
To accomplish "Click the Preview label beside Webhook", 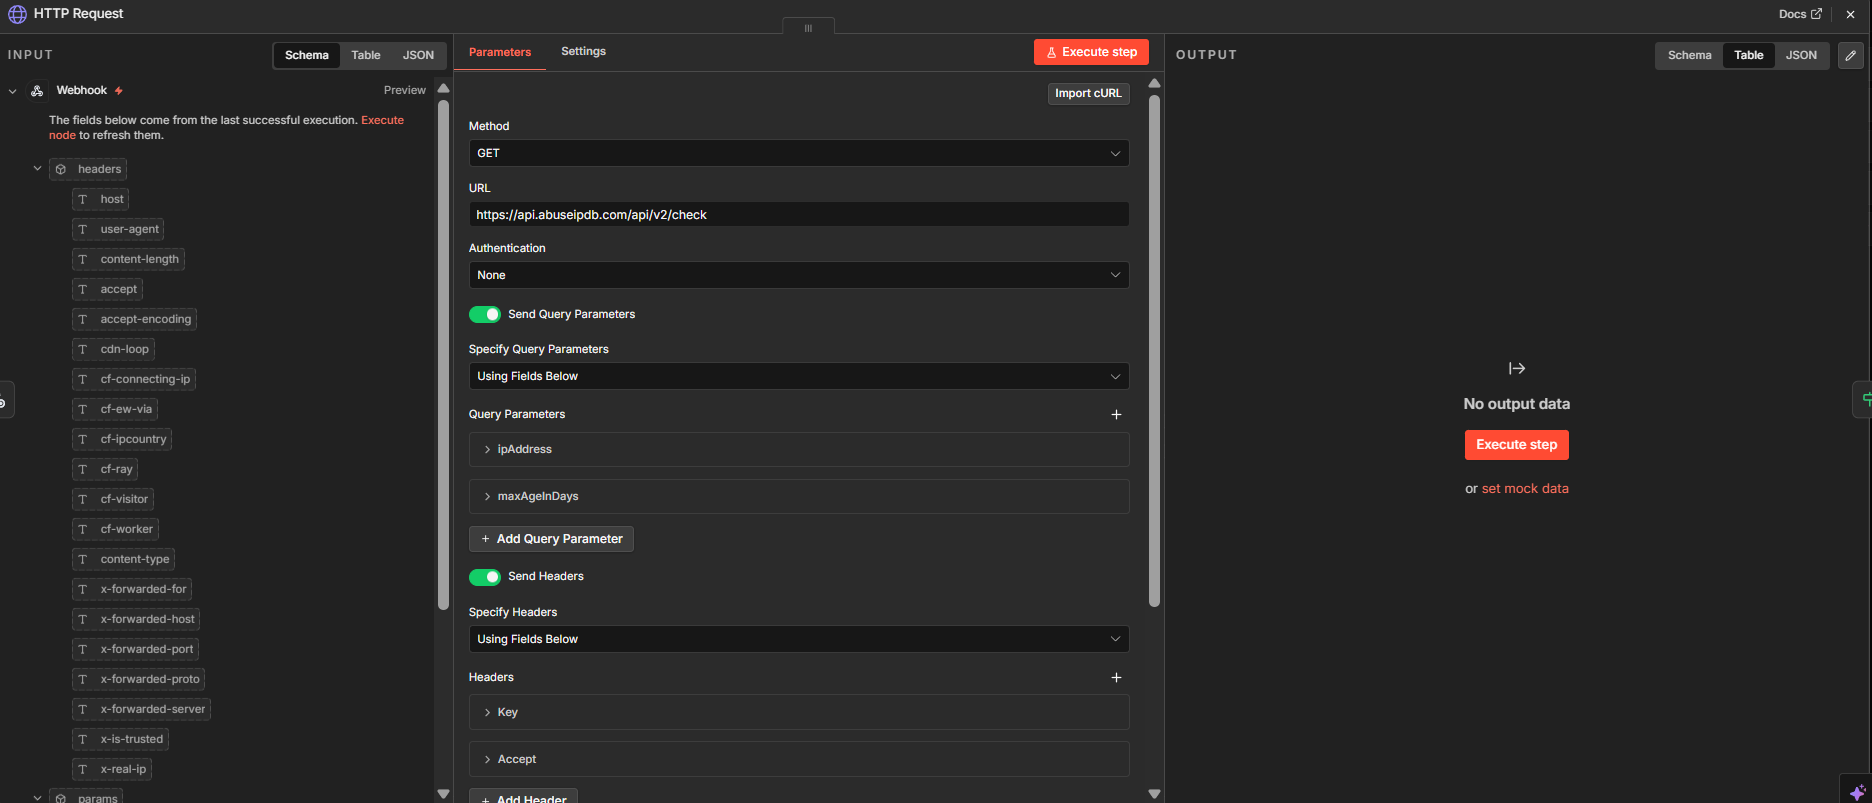I will pyautogui.click(x=405, y=91).
